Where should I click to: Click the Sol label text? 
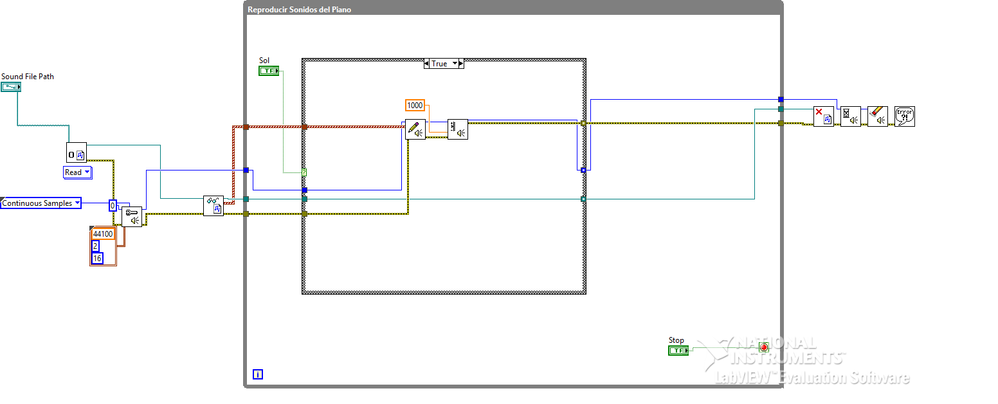[264, 60]
